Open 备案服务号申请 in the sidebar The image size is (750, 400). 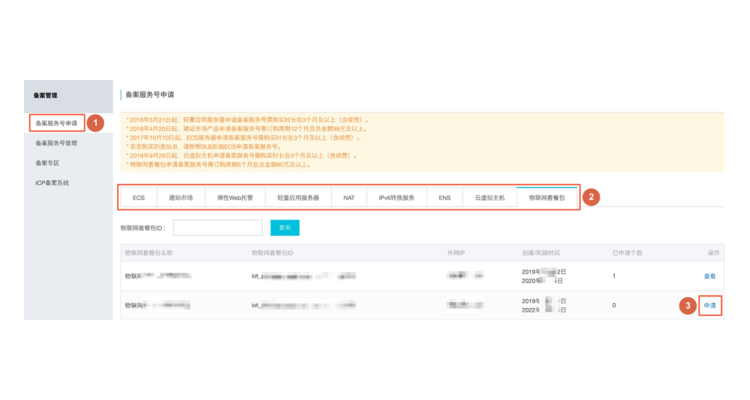[x=56, y=123]
